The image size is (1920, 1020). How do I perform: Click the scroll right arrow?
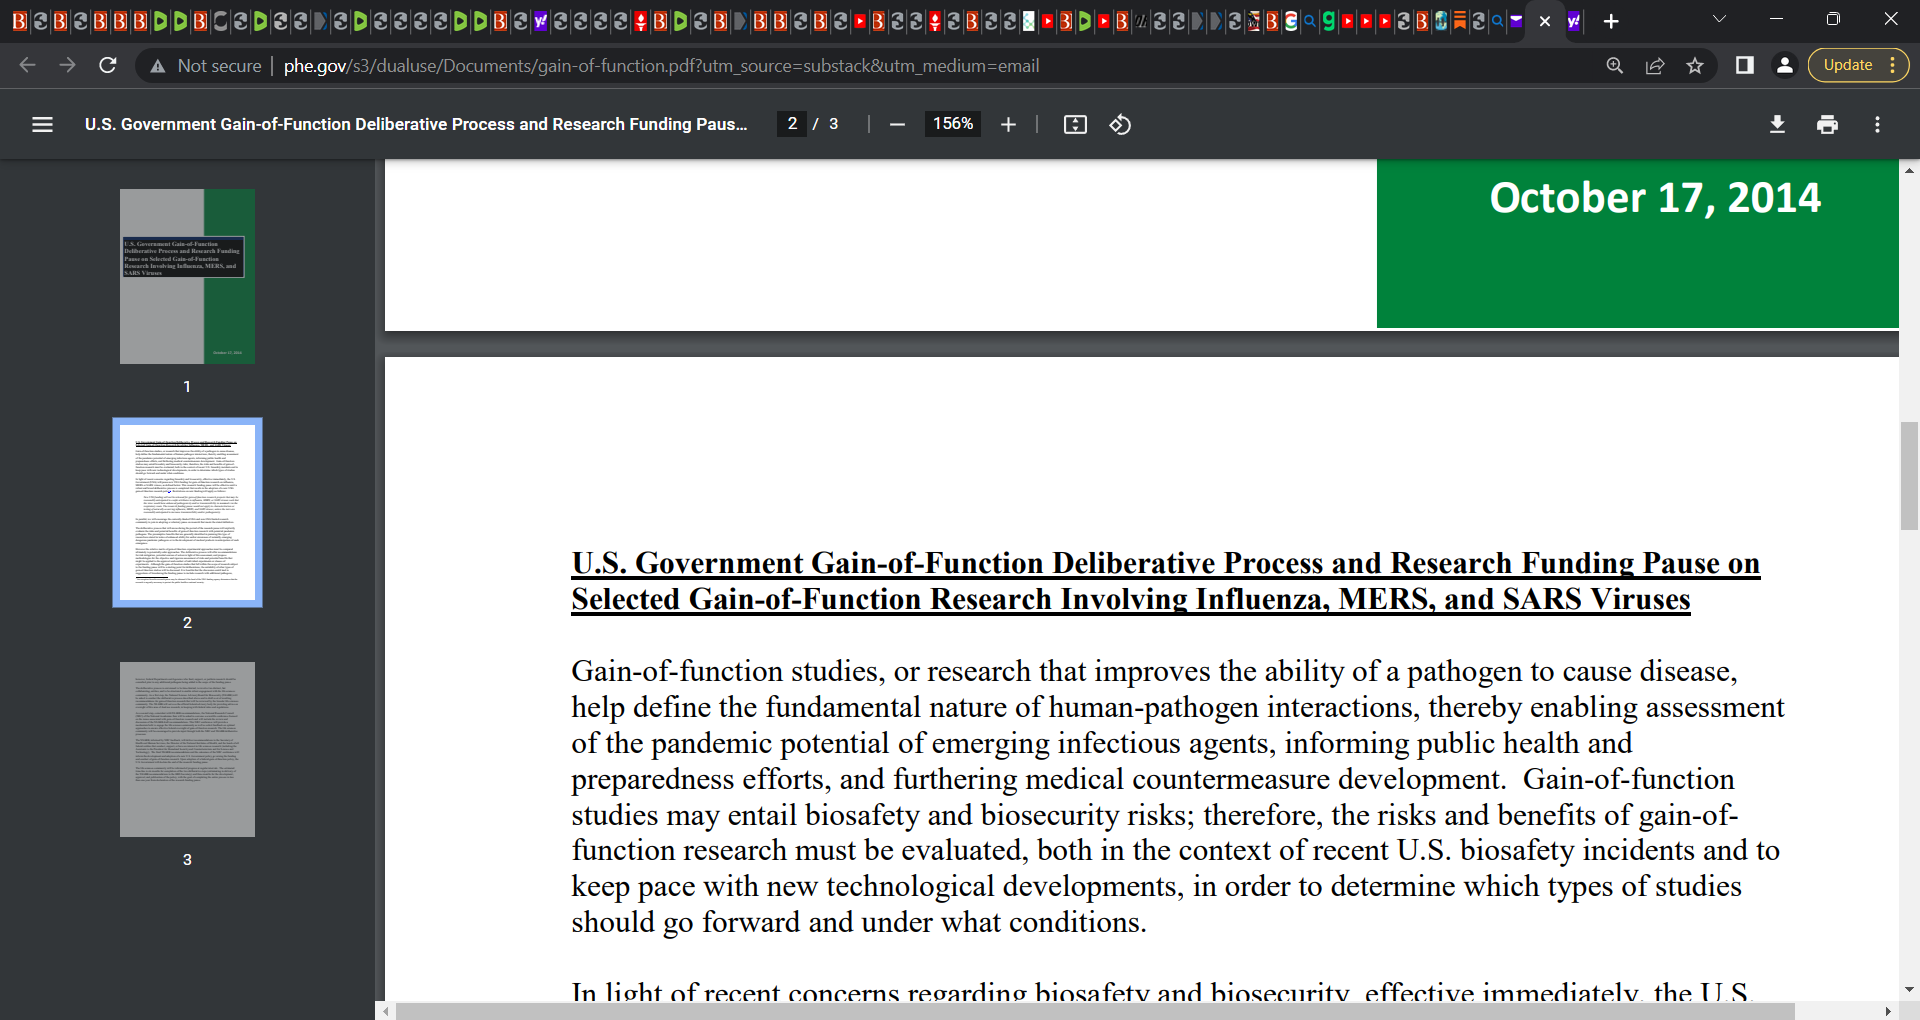[x=1888, y=1011]
